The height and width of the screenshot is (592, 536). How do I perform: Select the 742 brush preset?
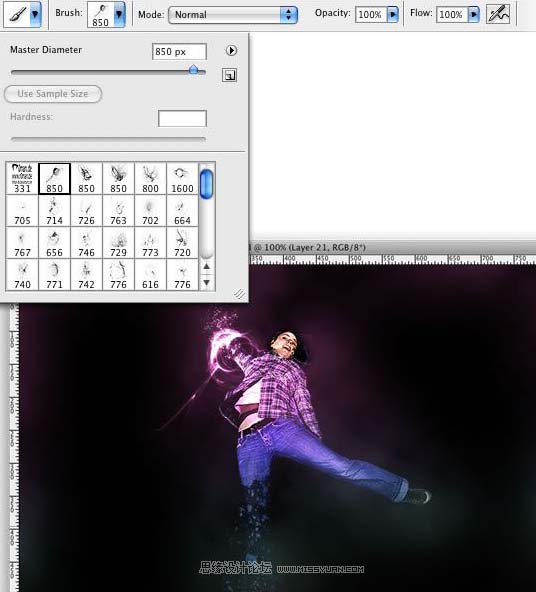[86, 275]
